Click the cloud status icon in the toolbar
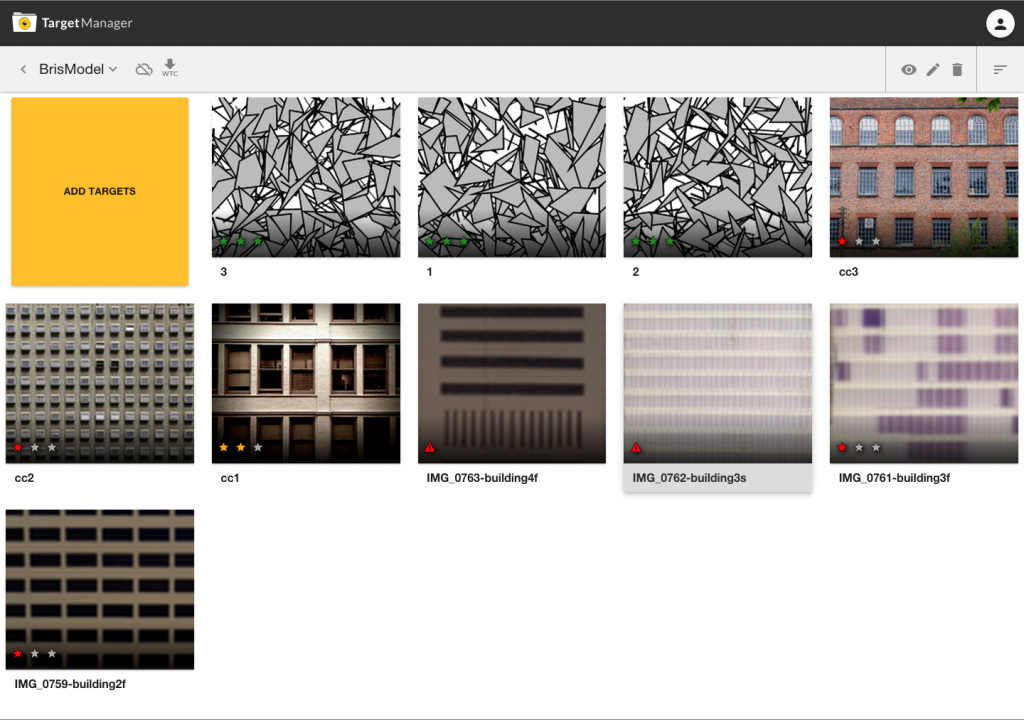Image resolution: width=1024 pixels, height=720 pixels. (144, 69)
